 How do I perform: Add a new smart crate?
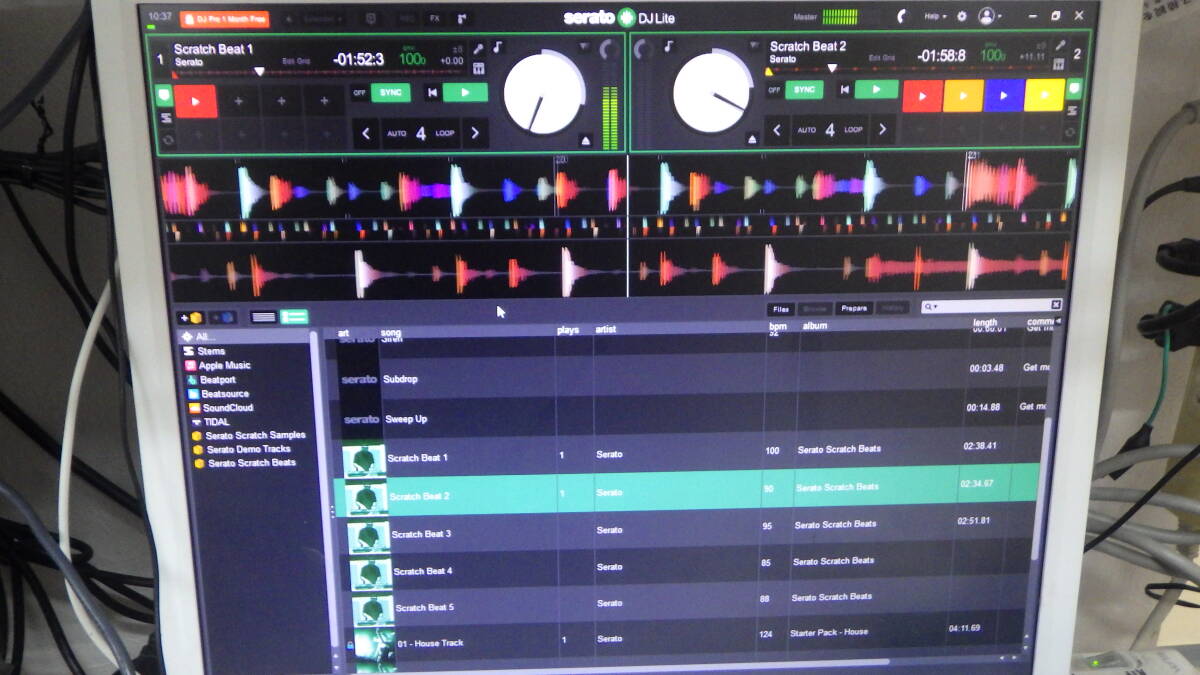click(x=221, y=318)
